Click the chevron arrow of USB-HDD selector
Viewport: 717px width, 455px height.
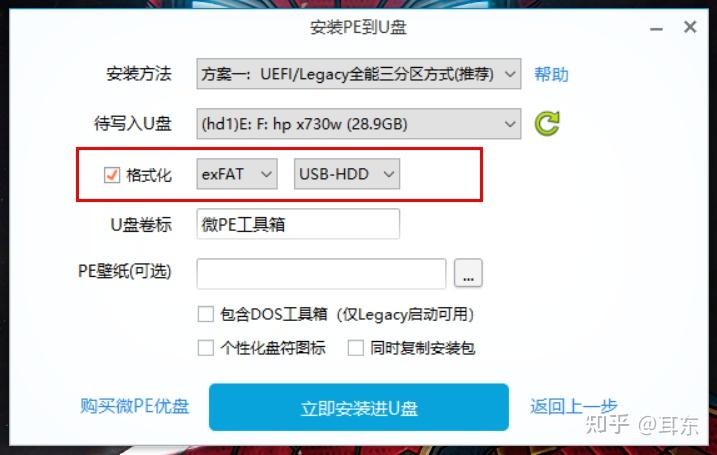pos(389,174)
